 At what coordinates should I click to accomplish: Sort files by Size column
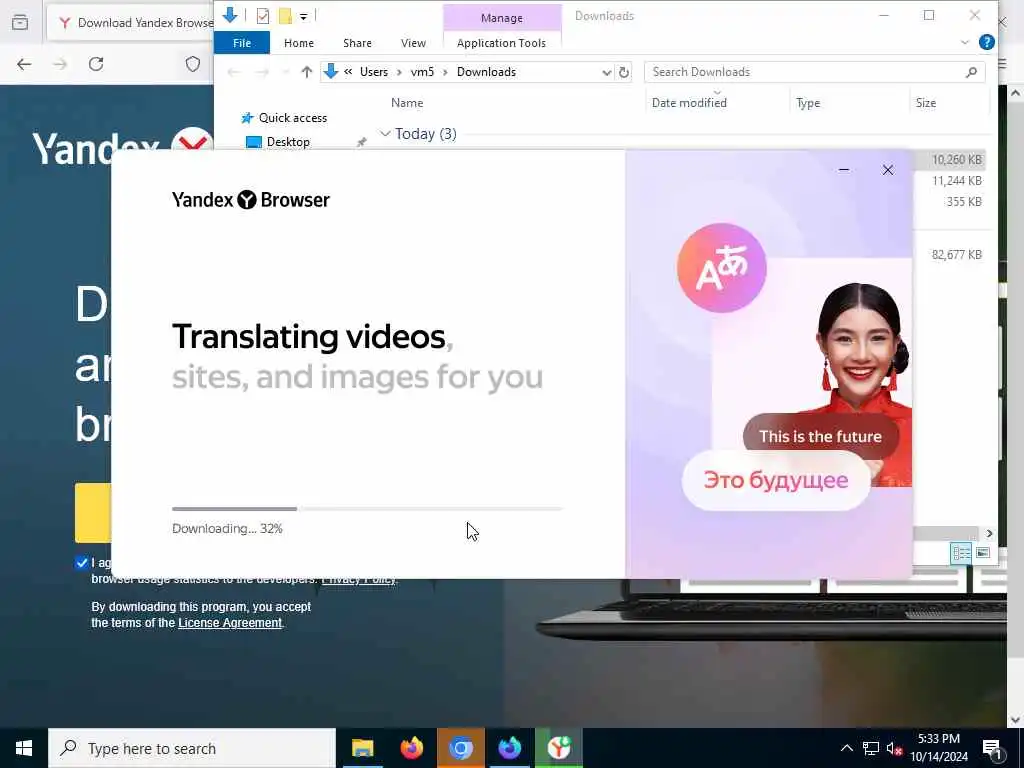point(925,103)
